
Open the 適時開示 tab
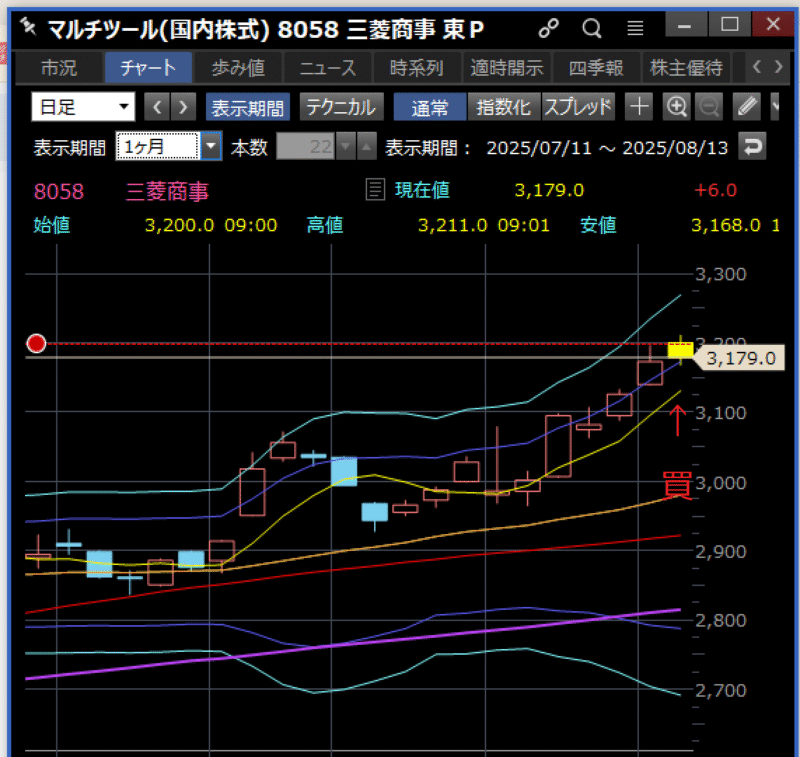(507, 67)
